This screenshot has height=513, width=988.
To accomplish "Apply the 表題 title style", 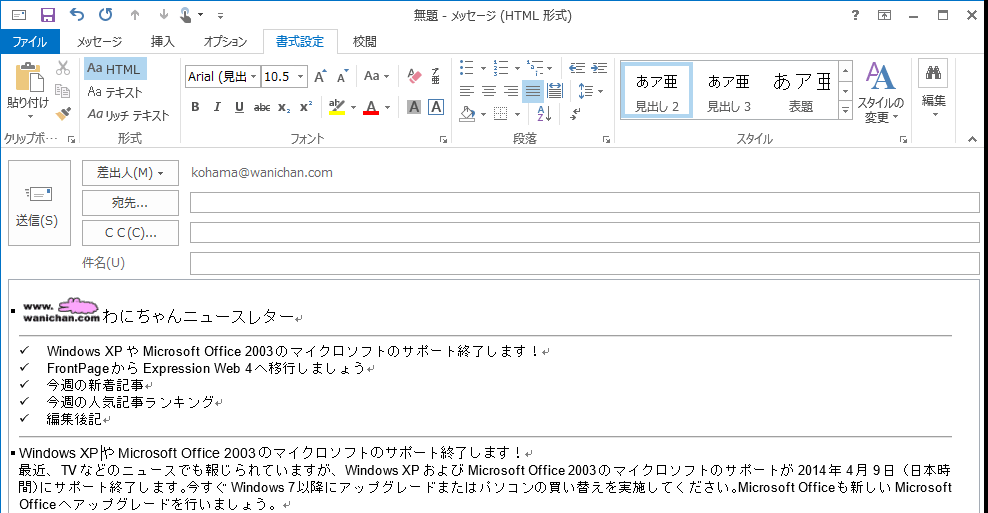I will [x=801, y=92].
